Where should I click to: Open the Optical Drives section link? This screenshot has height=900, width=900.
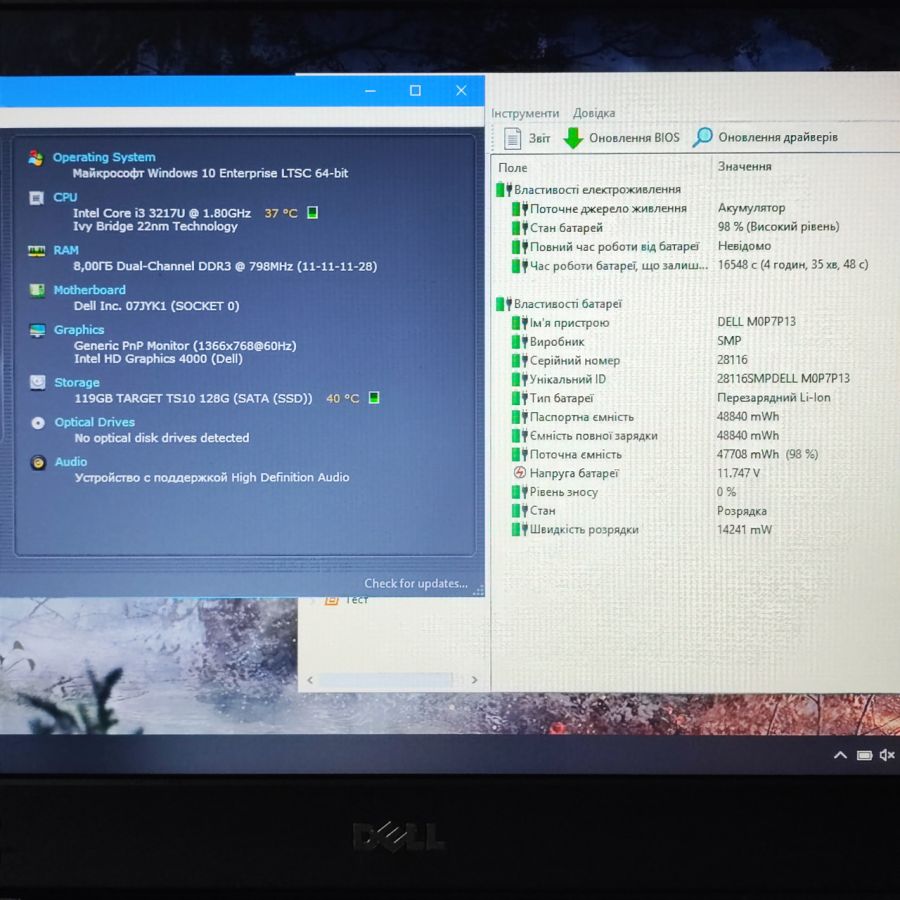[x=95, y=422]
